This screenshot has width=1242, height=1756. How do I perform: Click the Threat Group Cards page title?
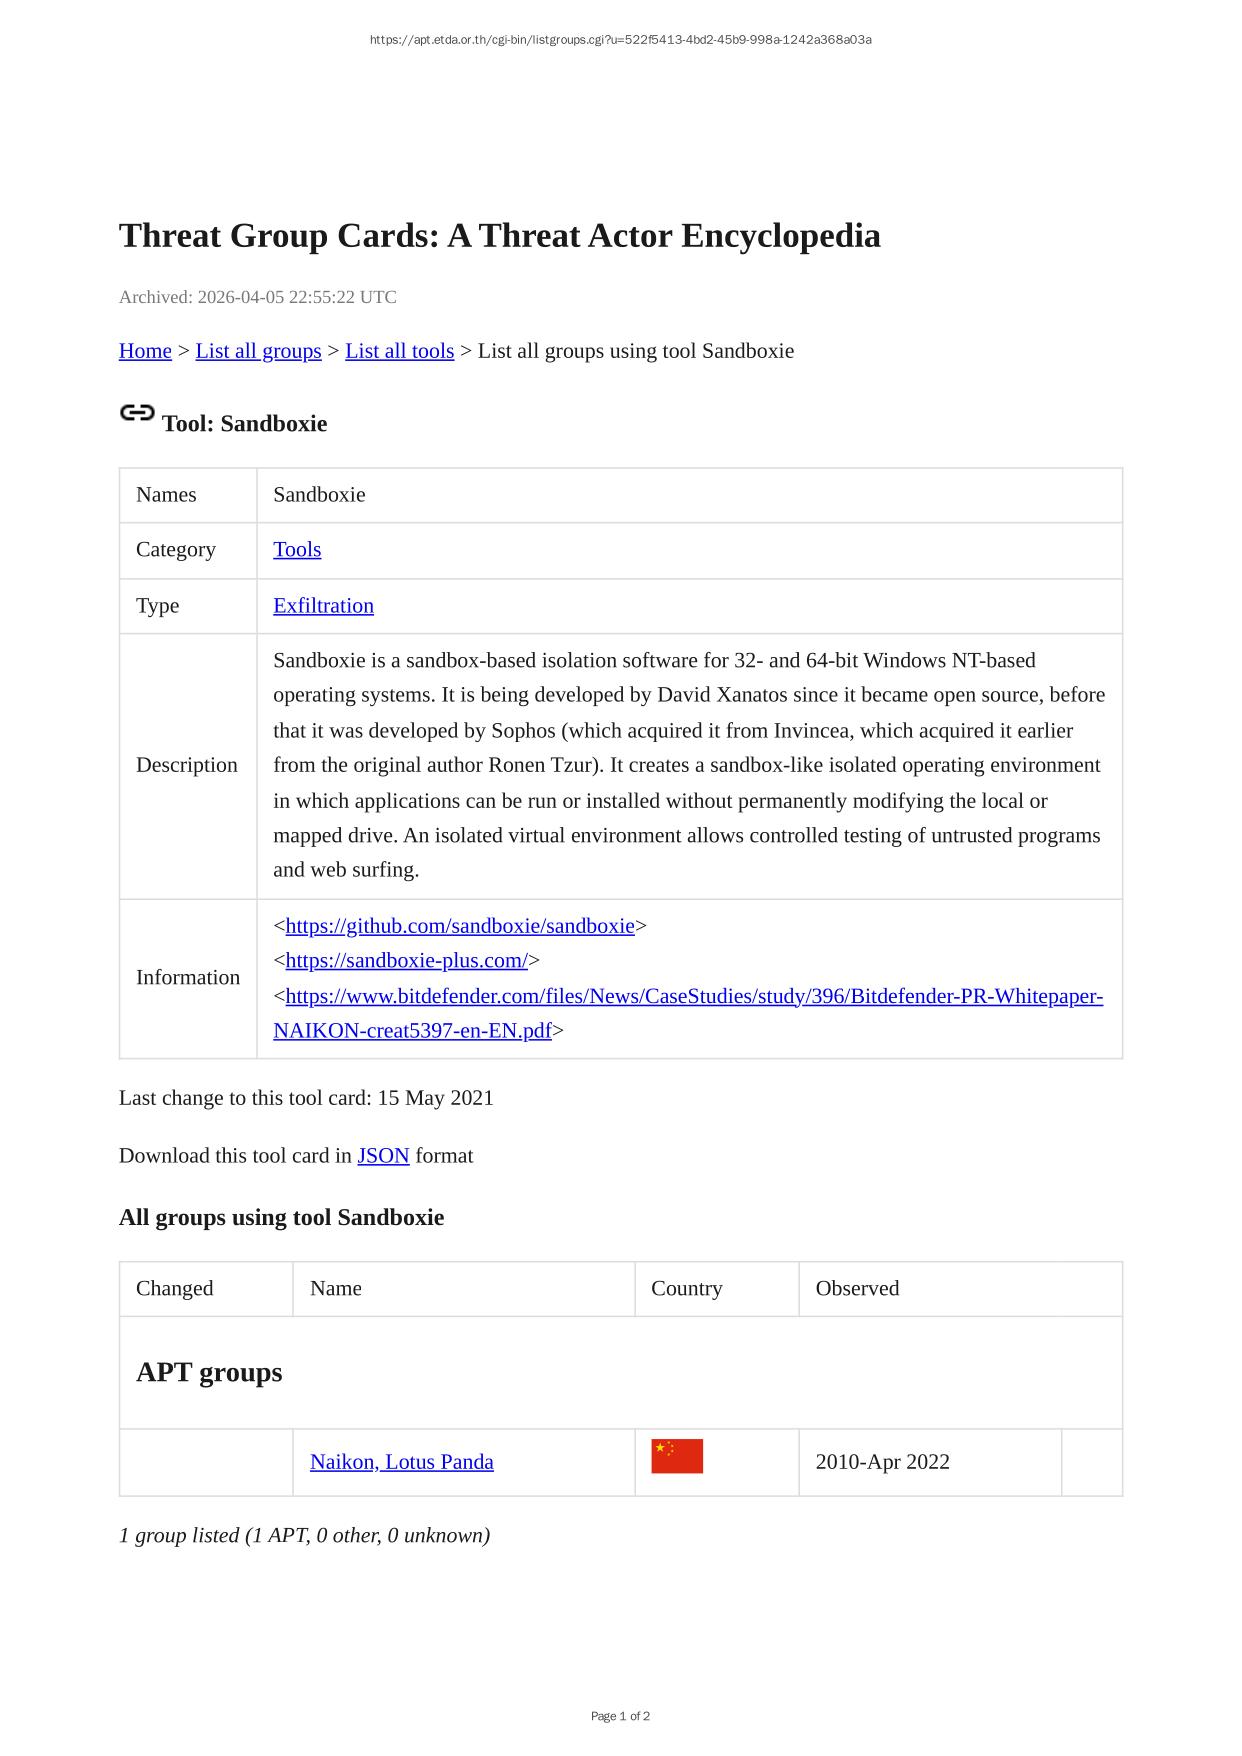[x=499, y=236]
